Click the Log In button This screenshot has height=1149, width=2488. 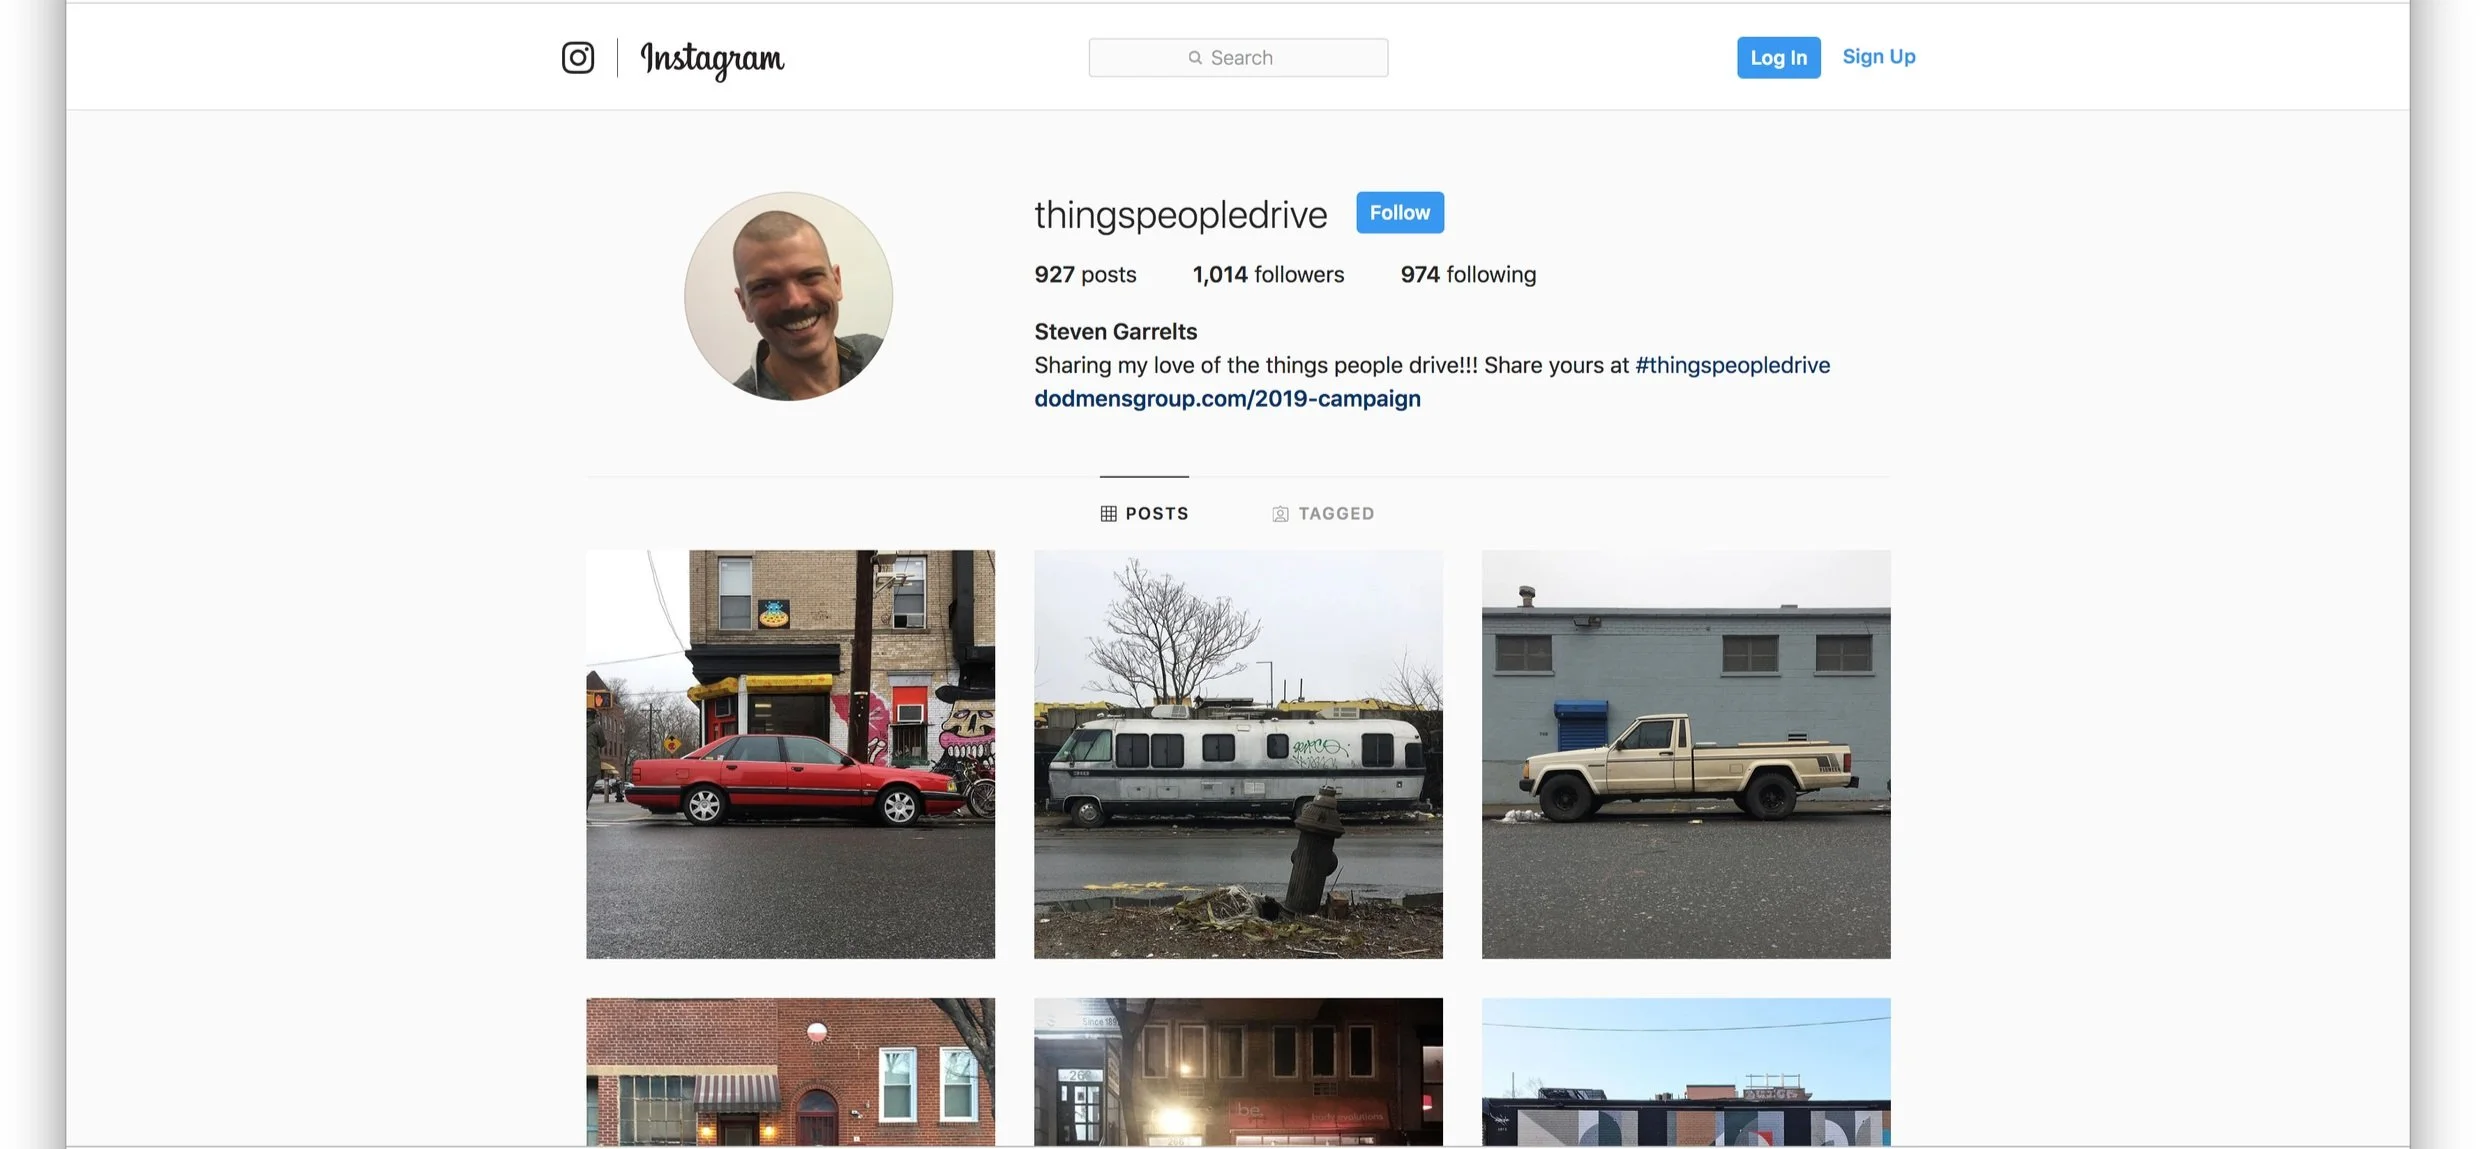[1778, 57]
